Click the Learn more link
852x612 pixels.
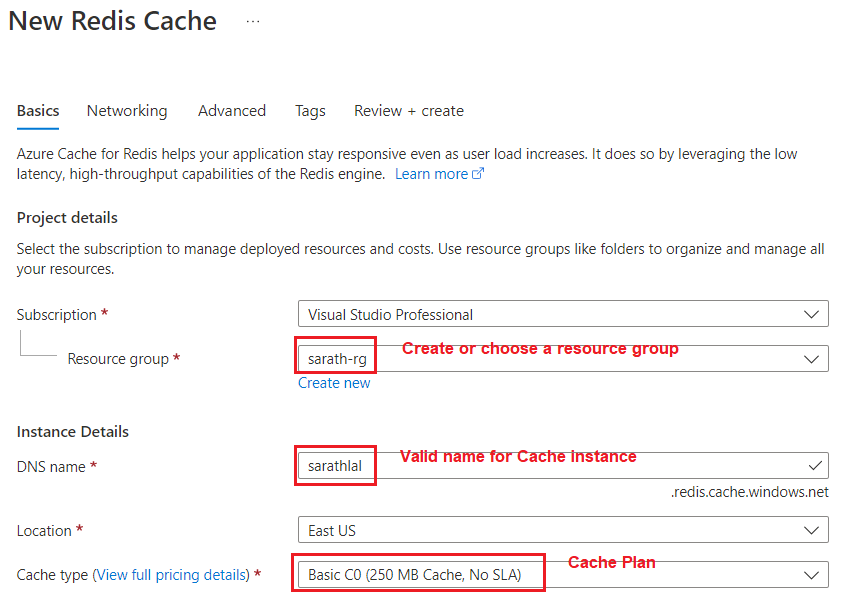[x=431, y=173]
